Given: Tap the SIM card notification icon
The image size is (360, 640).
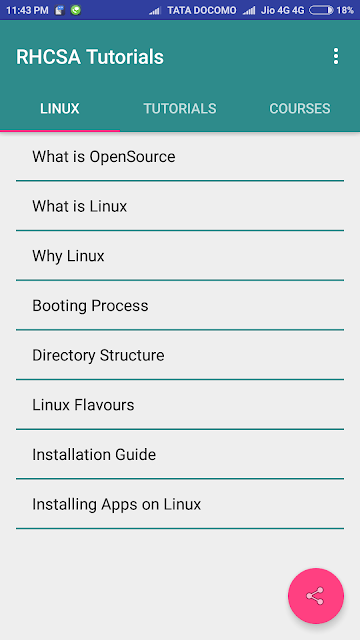Looking at the screenshot, I should tap(60, 10).
